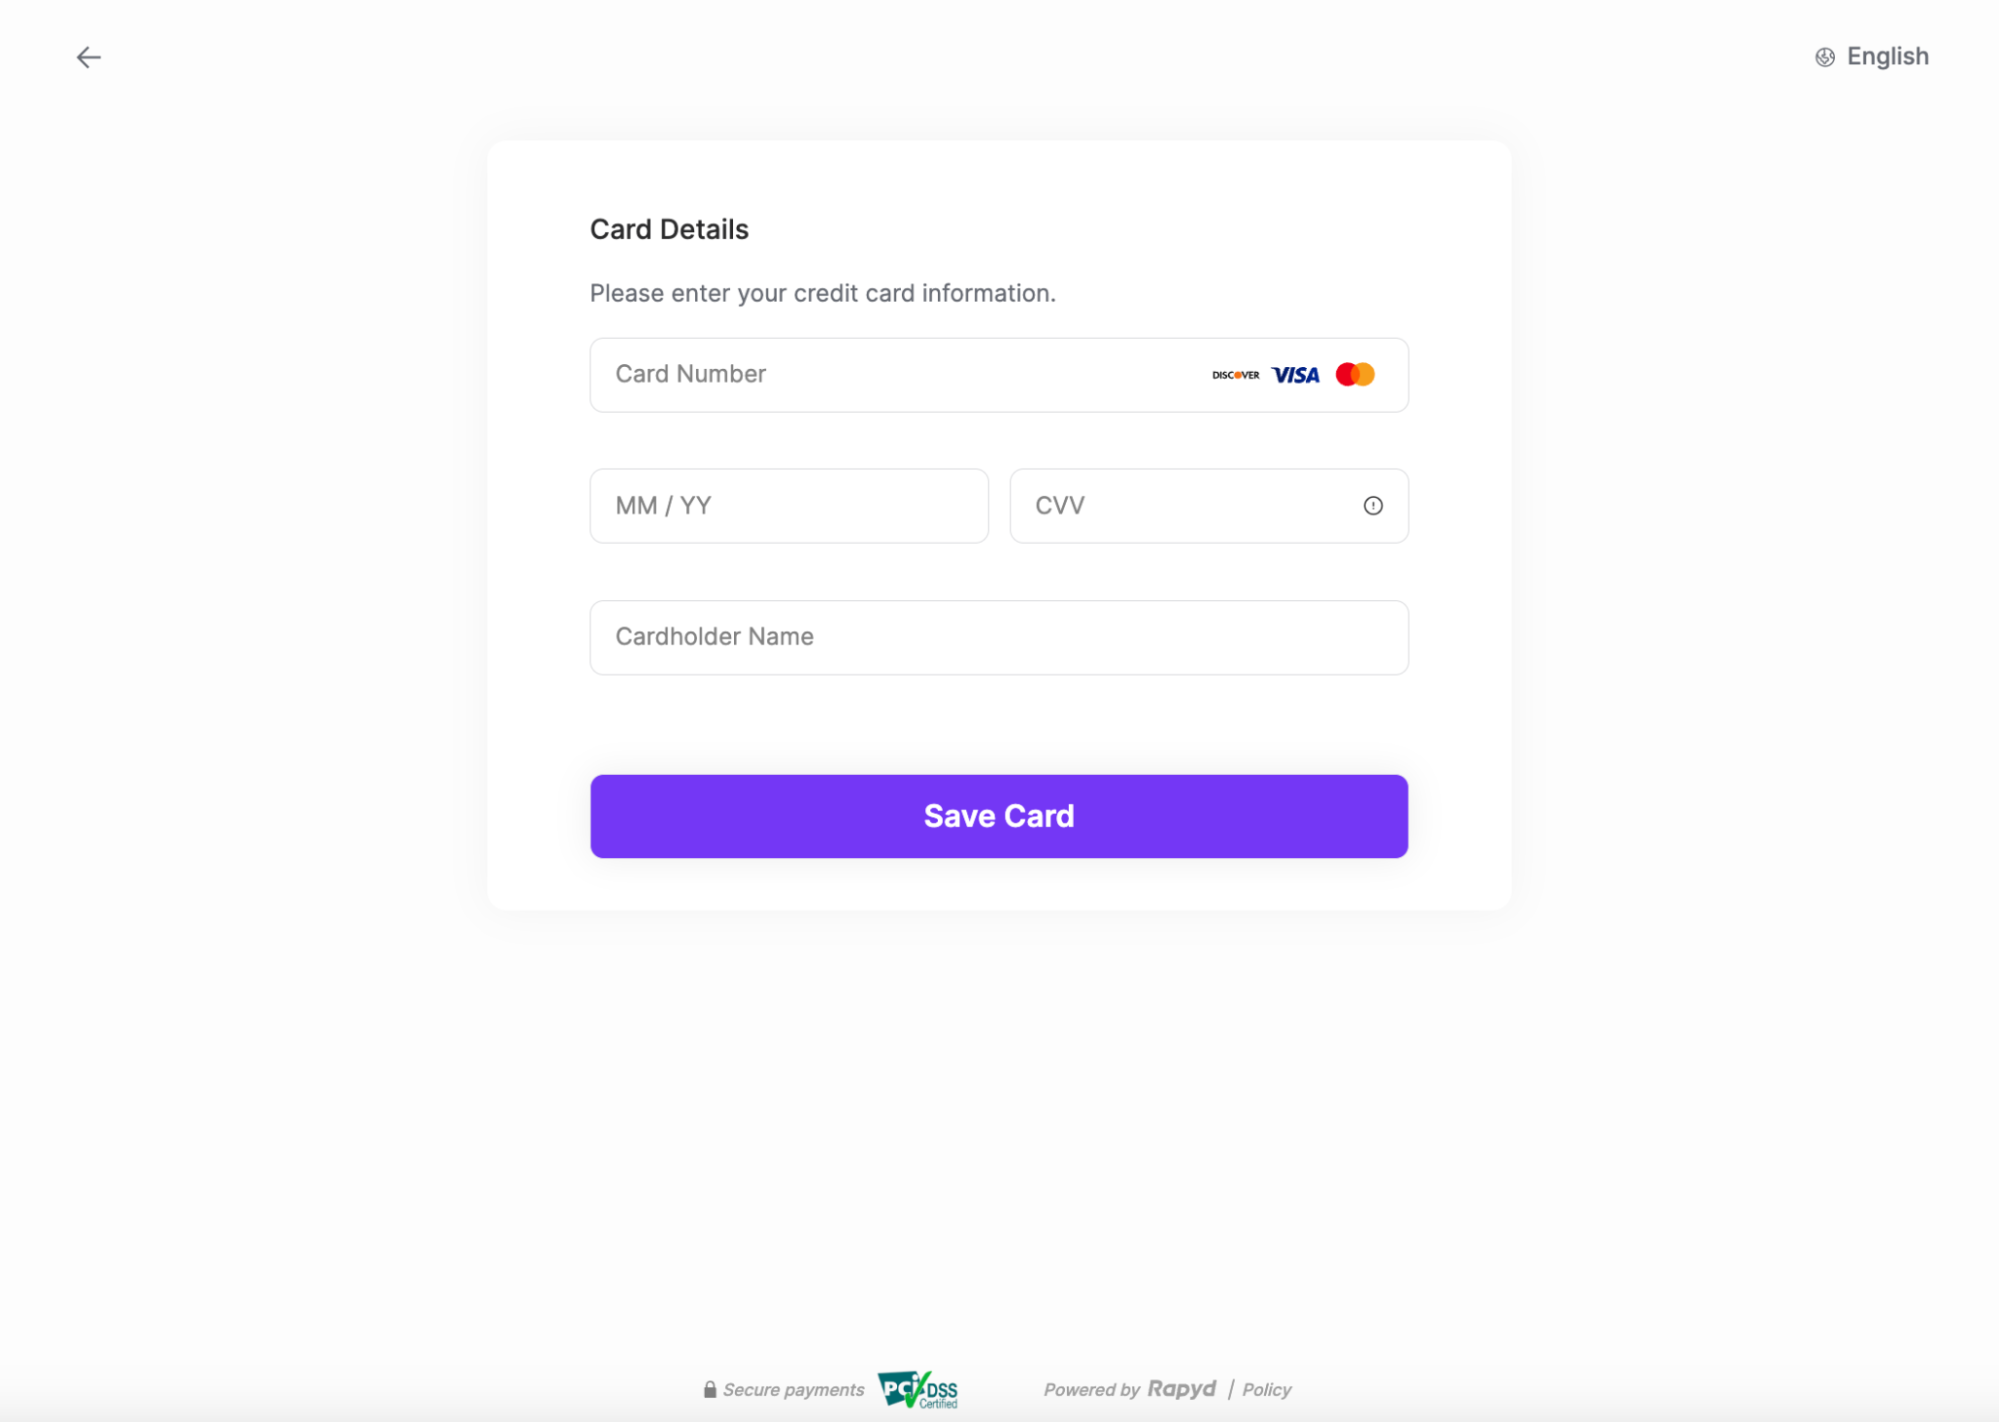Open the Policy link
Screen dimensions: 1999x1423
1266,1389
